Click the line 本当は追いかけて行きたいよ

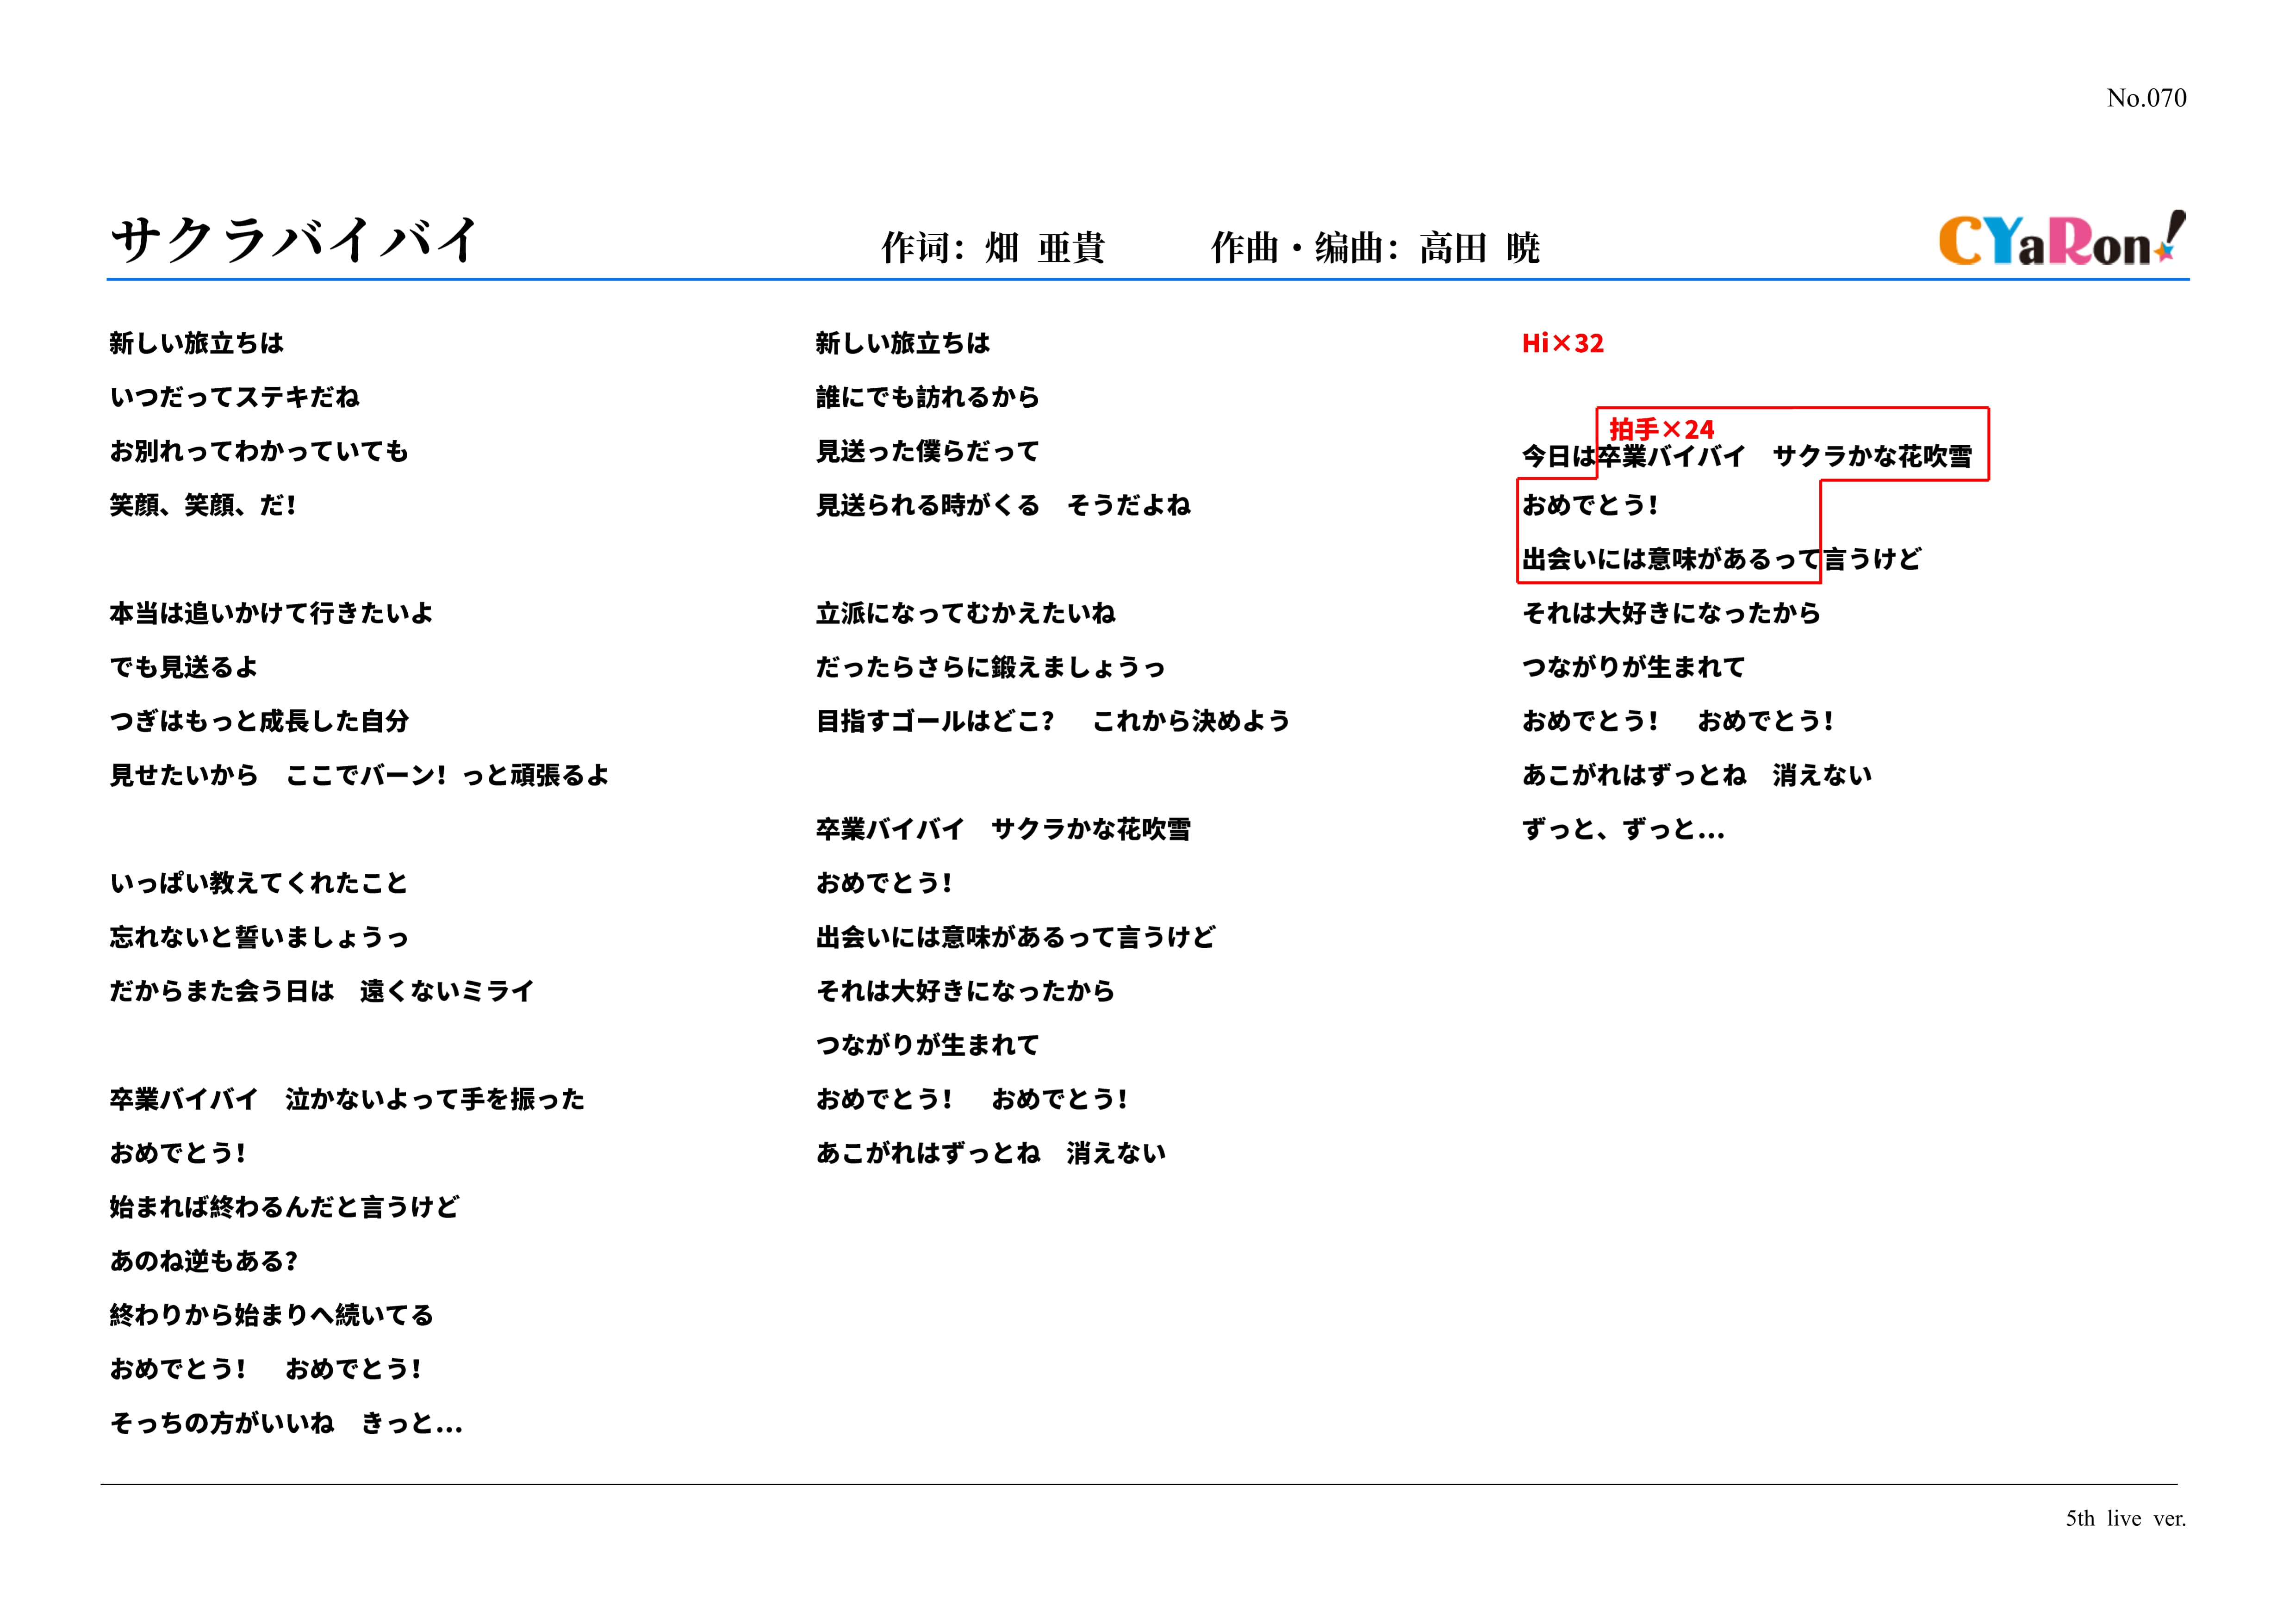click(272, 613)
